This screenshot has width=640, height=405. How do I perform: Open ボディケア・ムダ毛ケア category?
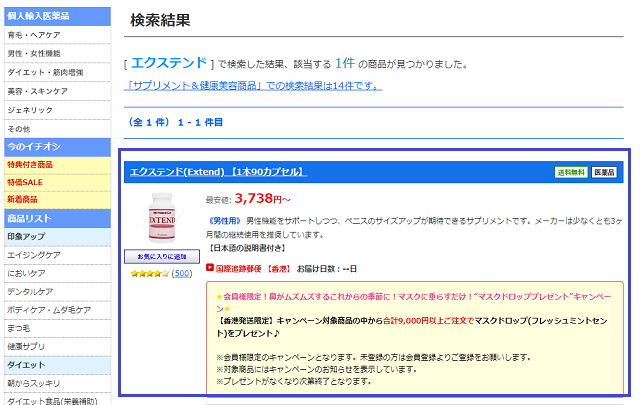click(x=58, y=310)
